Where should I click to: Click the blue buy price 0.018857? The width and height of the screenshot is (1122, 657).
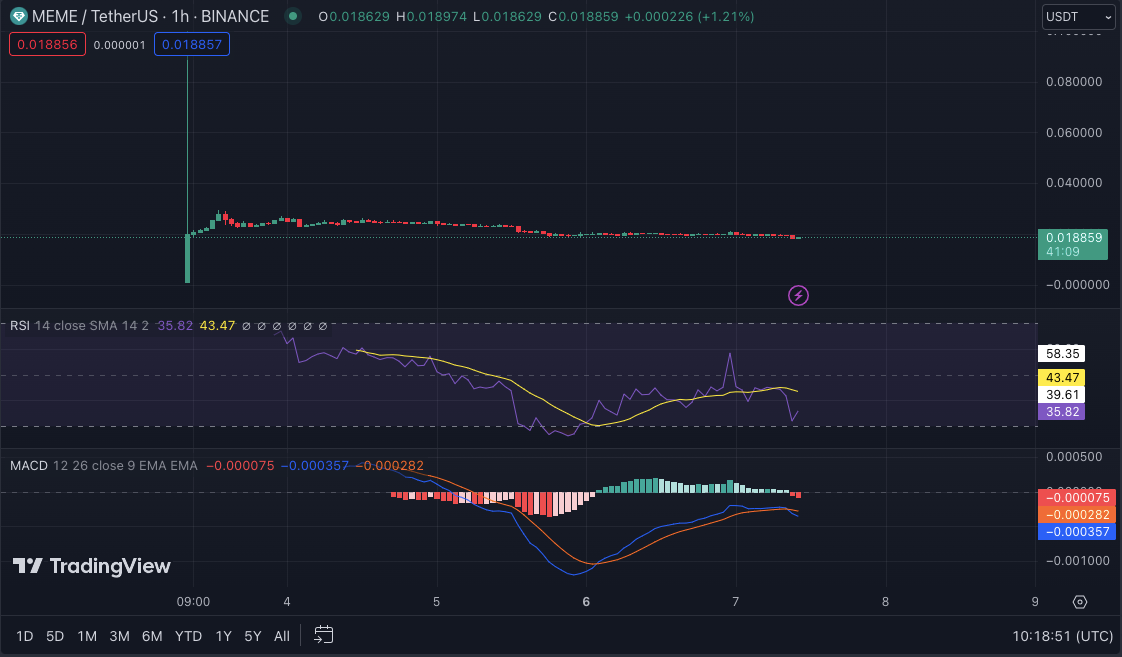192,44
